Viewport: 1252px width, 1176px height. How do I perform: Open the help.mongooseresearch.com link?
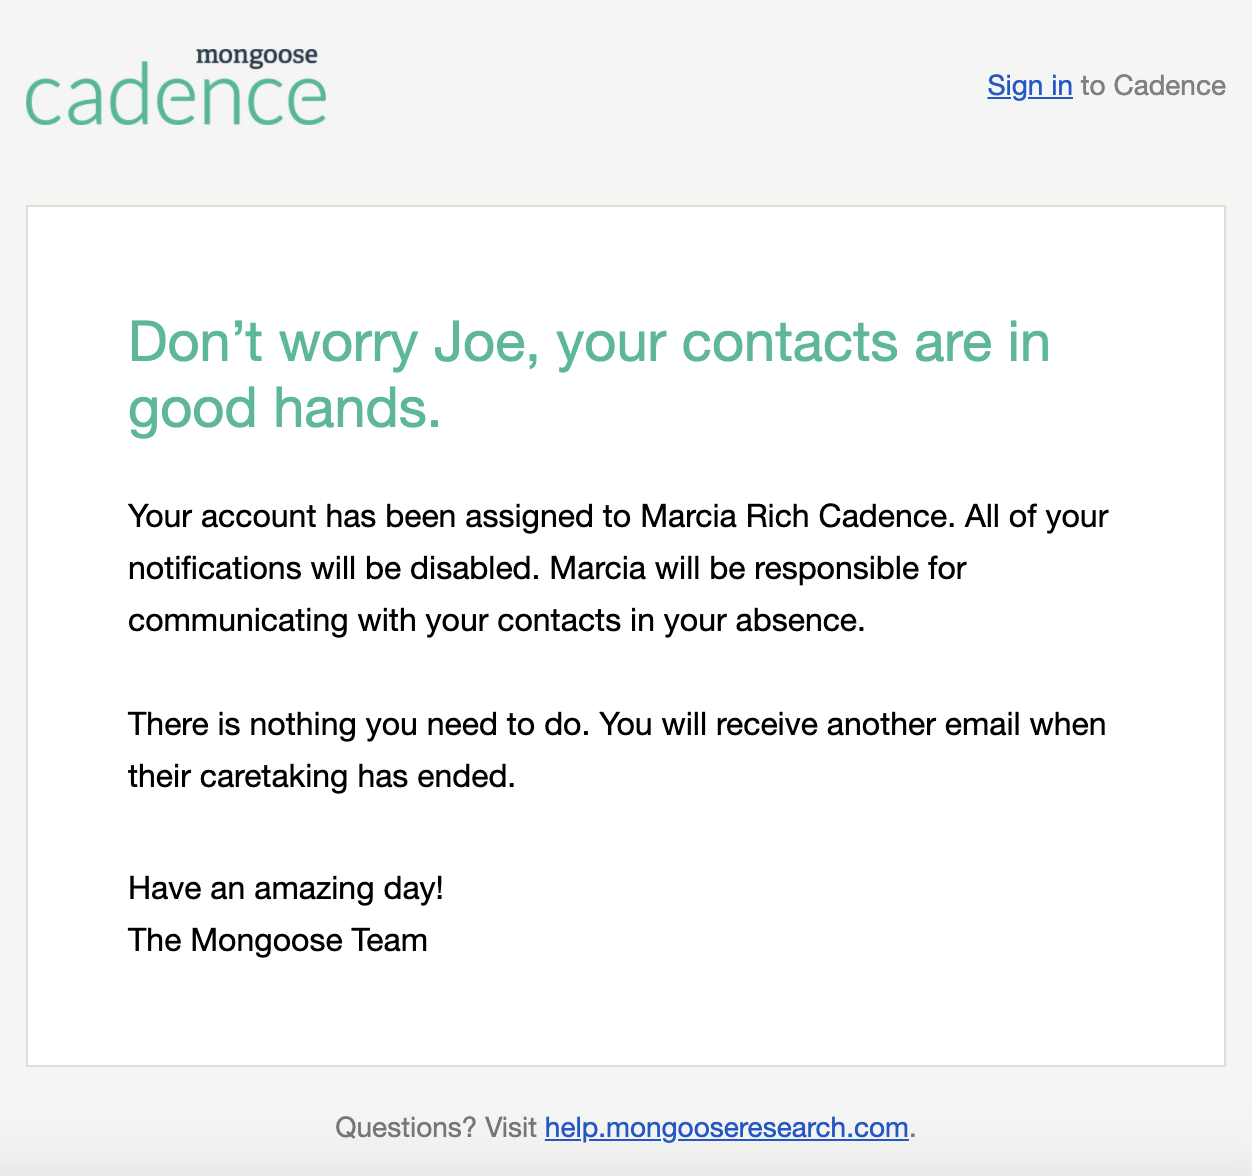coord(726,1128)
